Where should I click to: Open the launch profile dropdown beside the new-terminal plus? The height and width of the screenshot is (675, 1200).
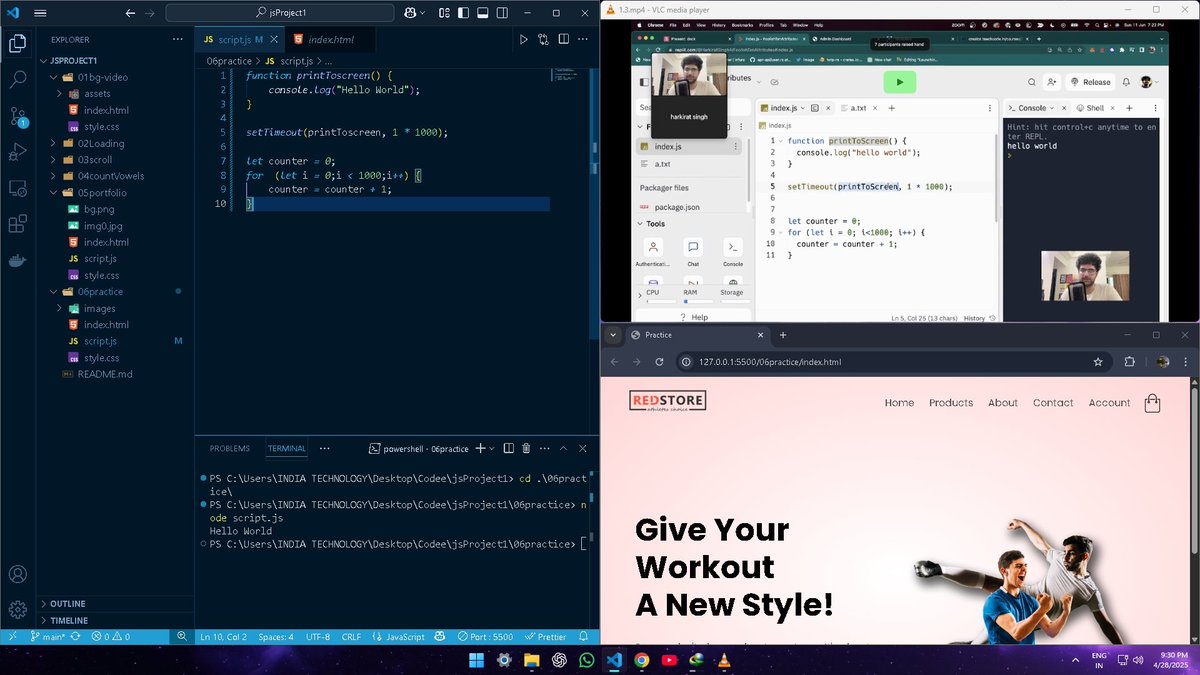(x=494, y=448)
